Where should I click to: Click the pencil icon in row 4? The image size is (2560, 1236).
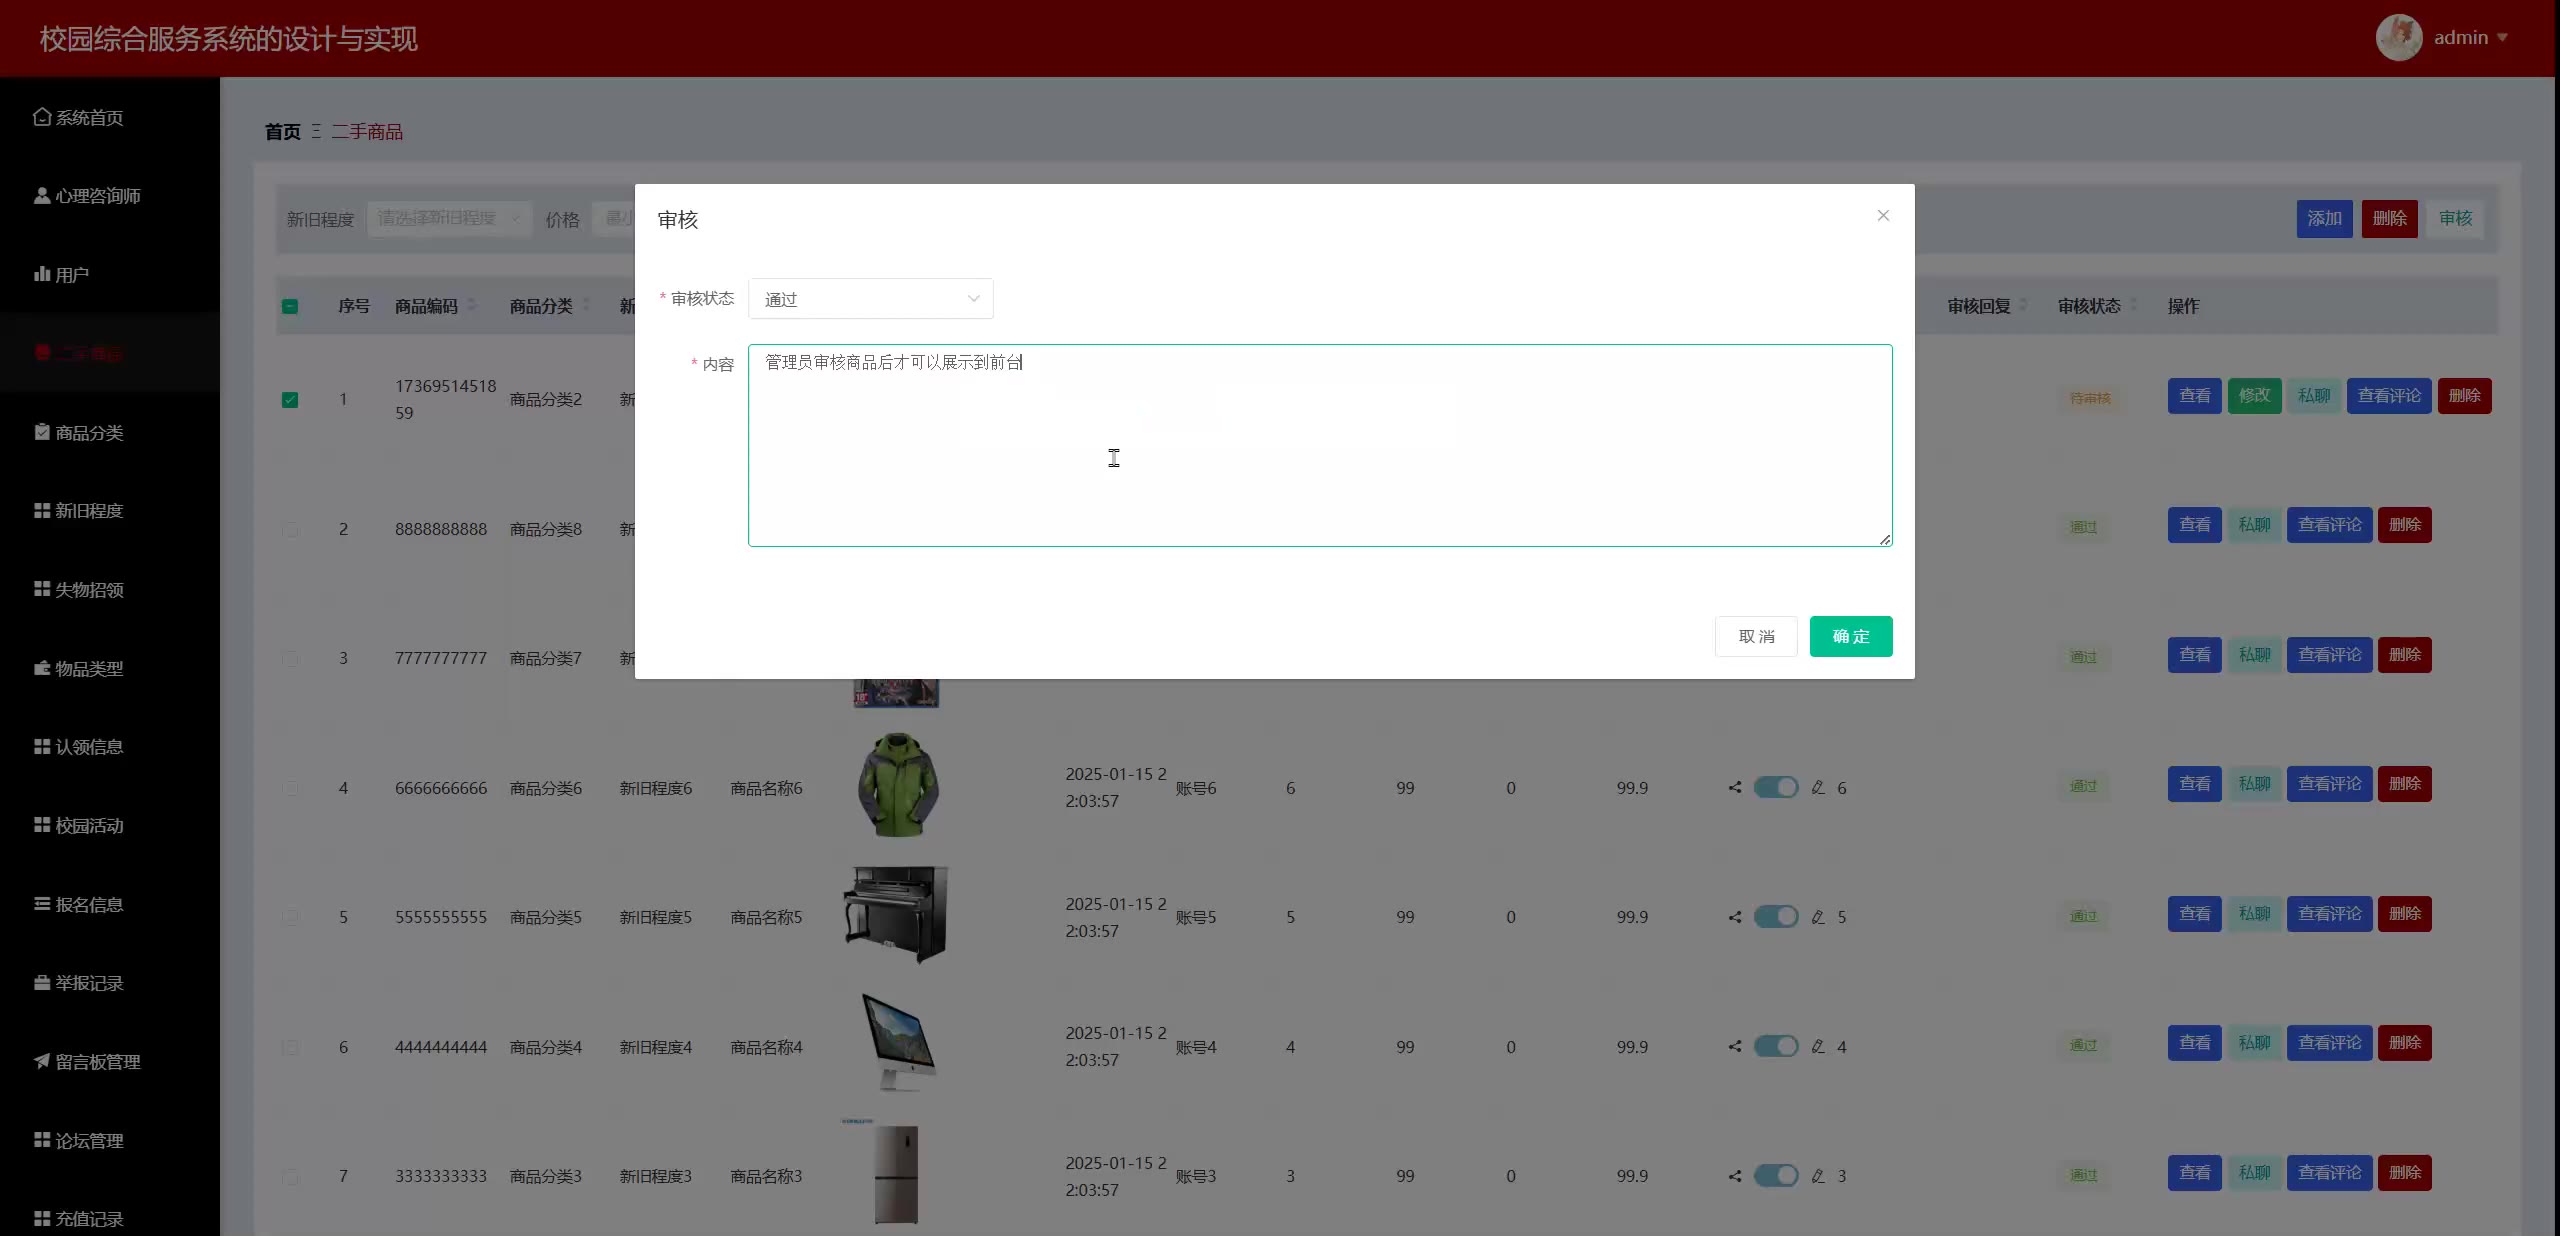[1818, 787]
